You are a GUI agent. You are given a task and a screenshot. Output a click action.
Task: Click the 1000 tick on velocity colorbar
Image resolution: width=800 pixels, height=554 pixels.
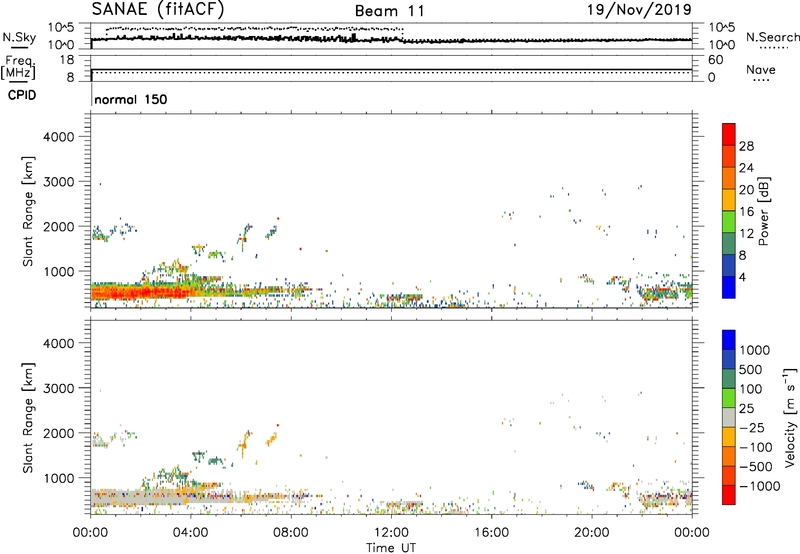755,350
